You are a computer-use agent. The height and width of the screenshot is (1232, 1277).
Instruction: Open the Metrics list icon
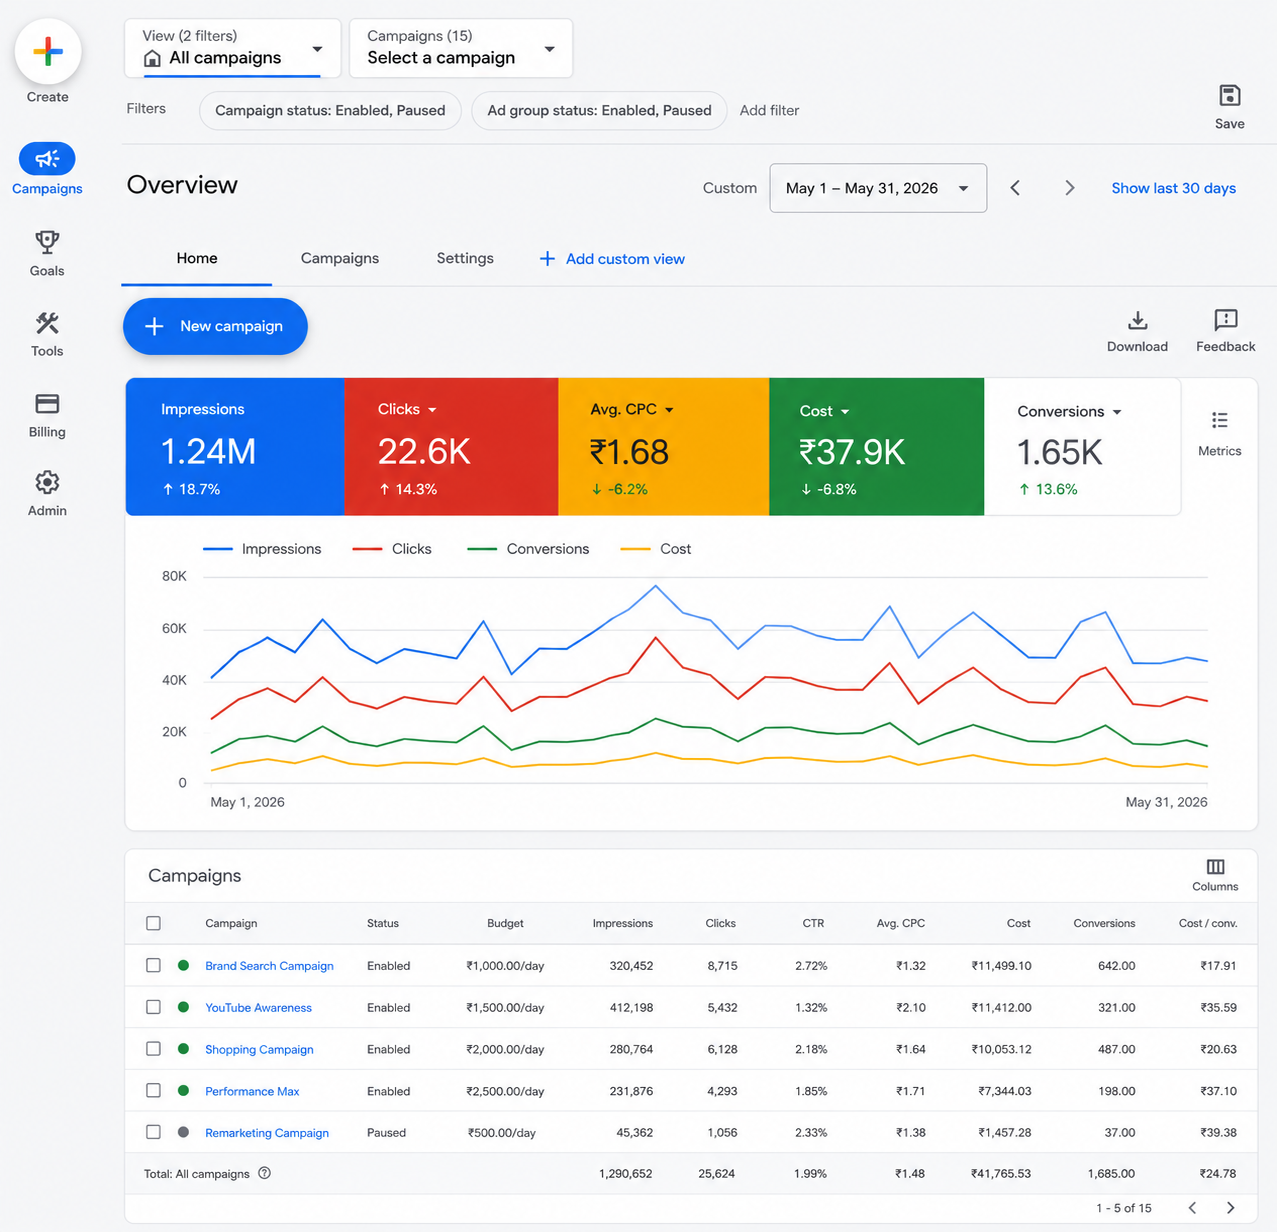pyautogui.click(x=1220, y=421)
